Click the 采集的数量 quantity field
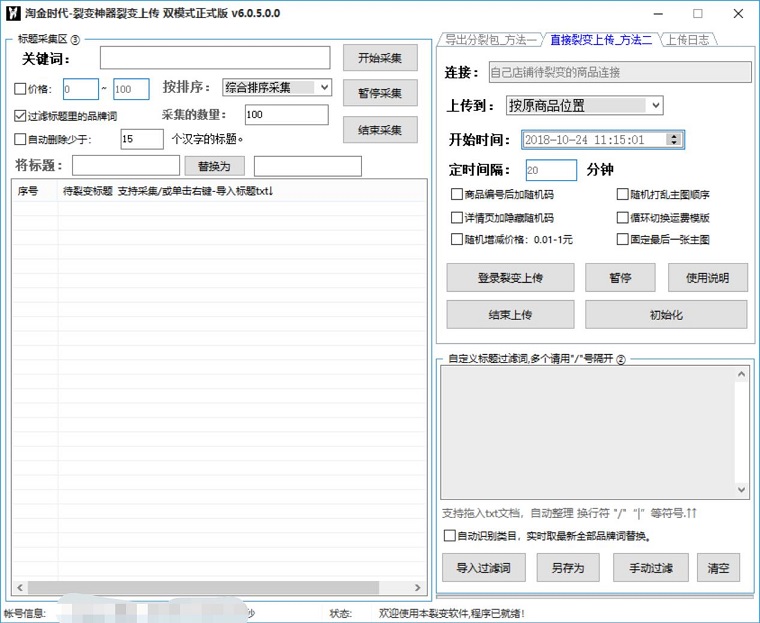 [x=286, y=115]
